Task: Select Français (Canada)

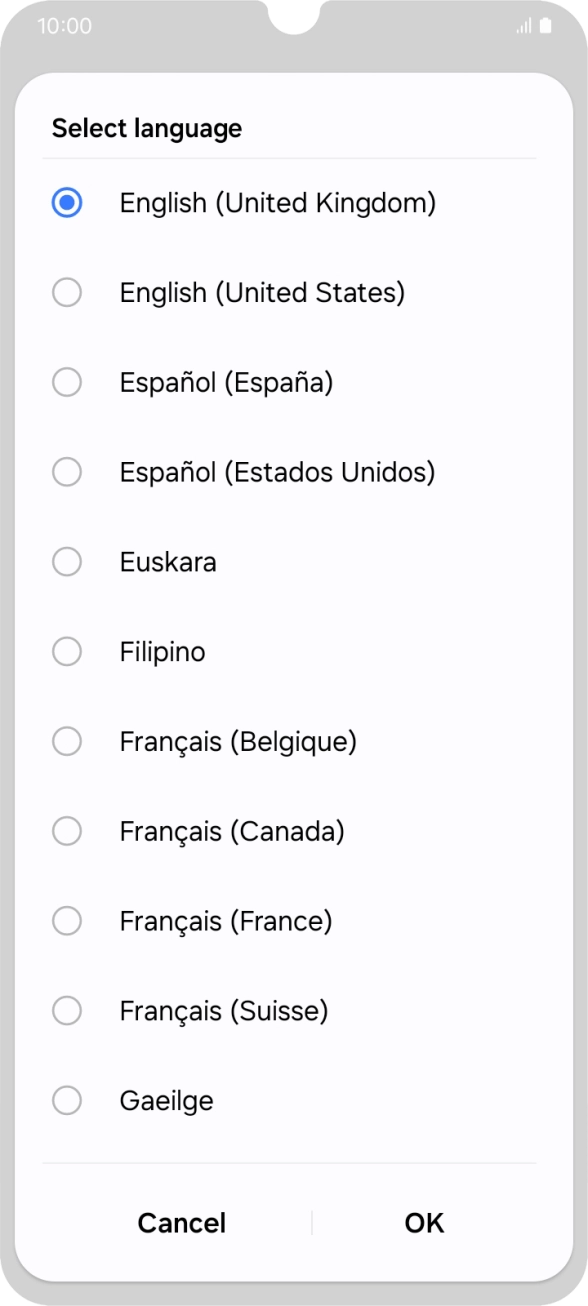Action: click(x=67, y=831)
